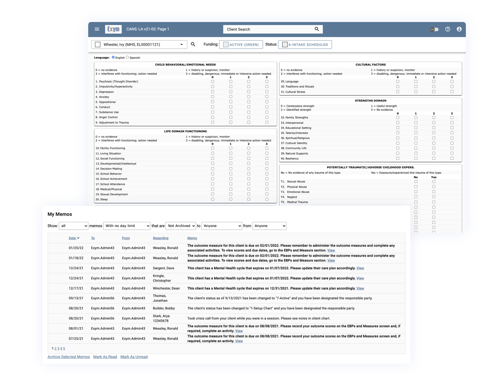Click View in the 07/25/21 memo
This screenshot has height=381, width=500.
coord(239,341)
